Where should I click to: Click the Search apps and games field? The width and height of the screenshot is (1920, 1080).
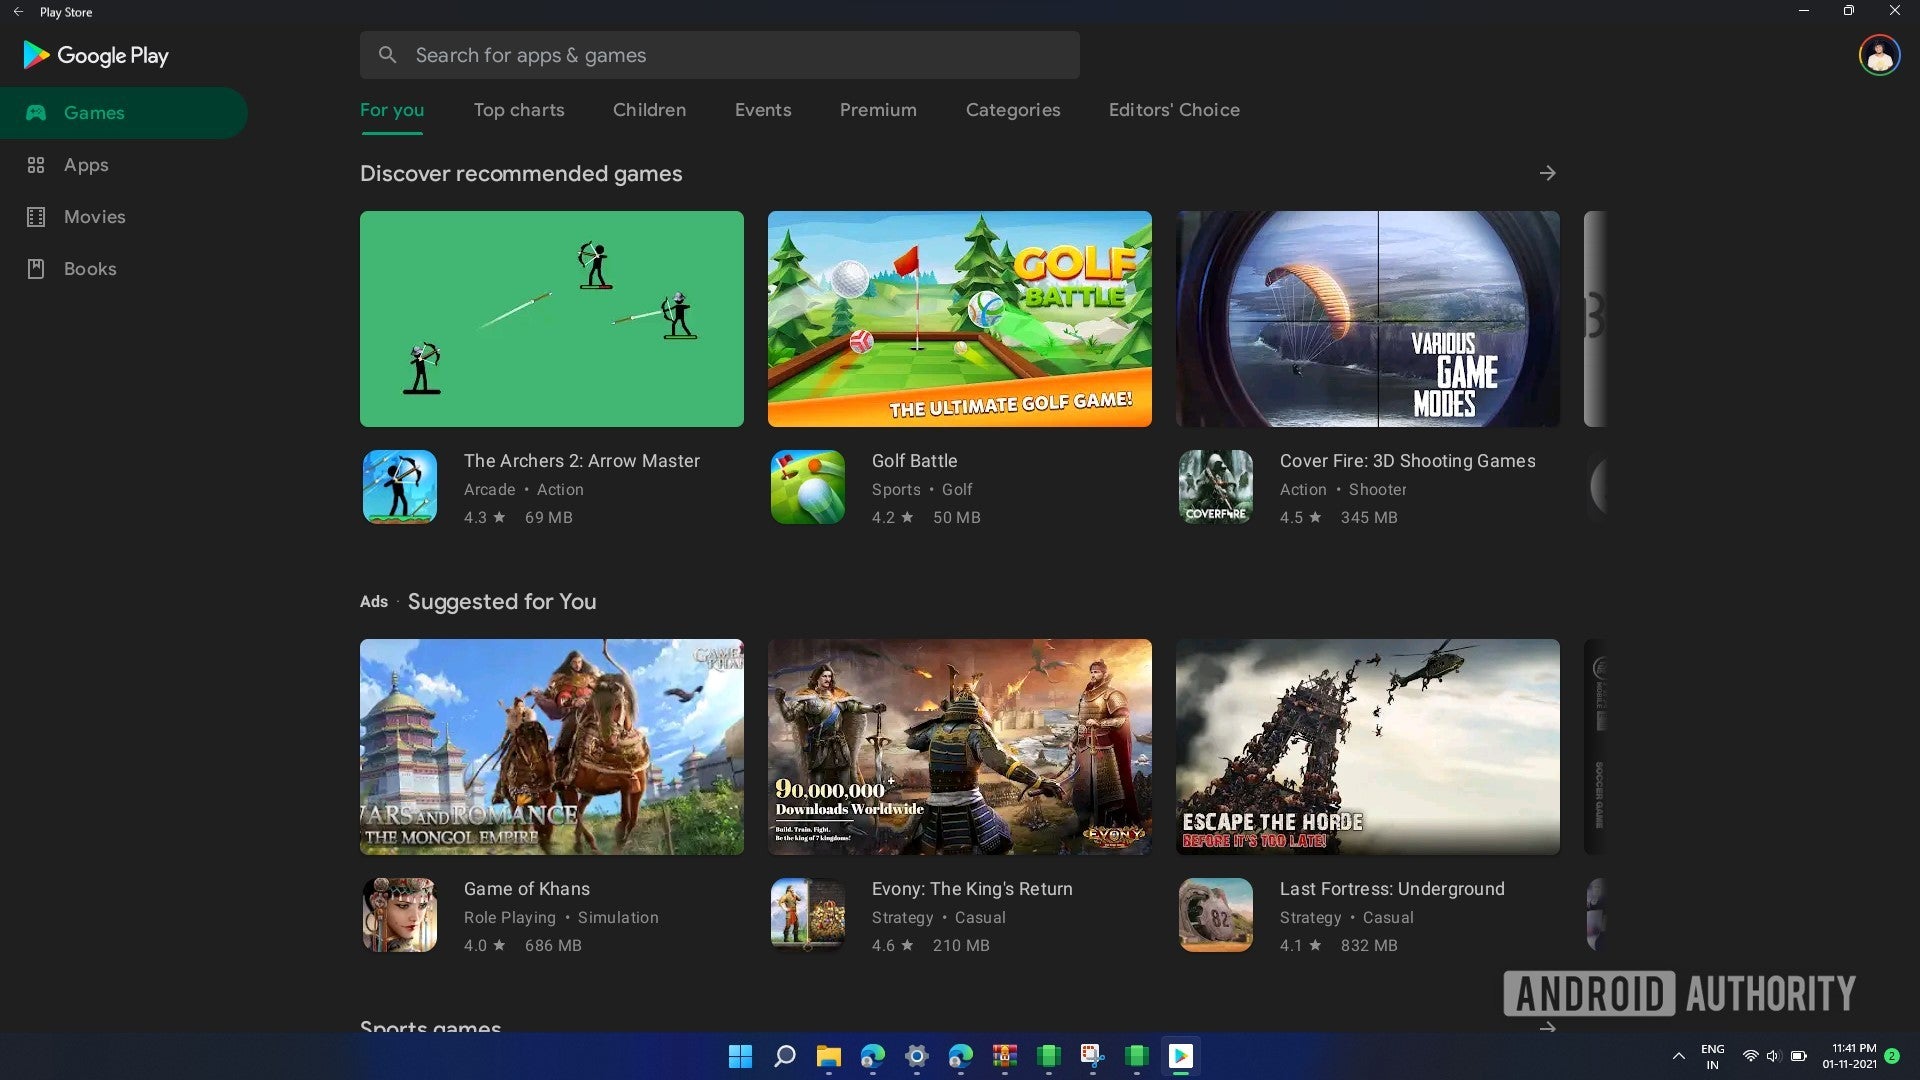point(720,55)
